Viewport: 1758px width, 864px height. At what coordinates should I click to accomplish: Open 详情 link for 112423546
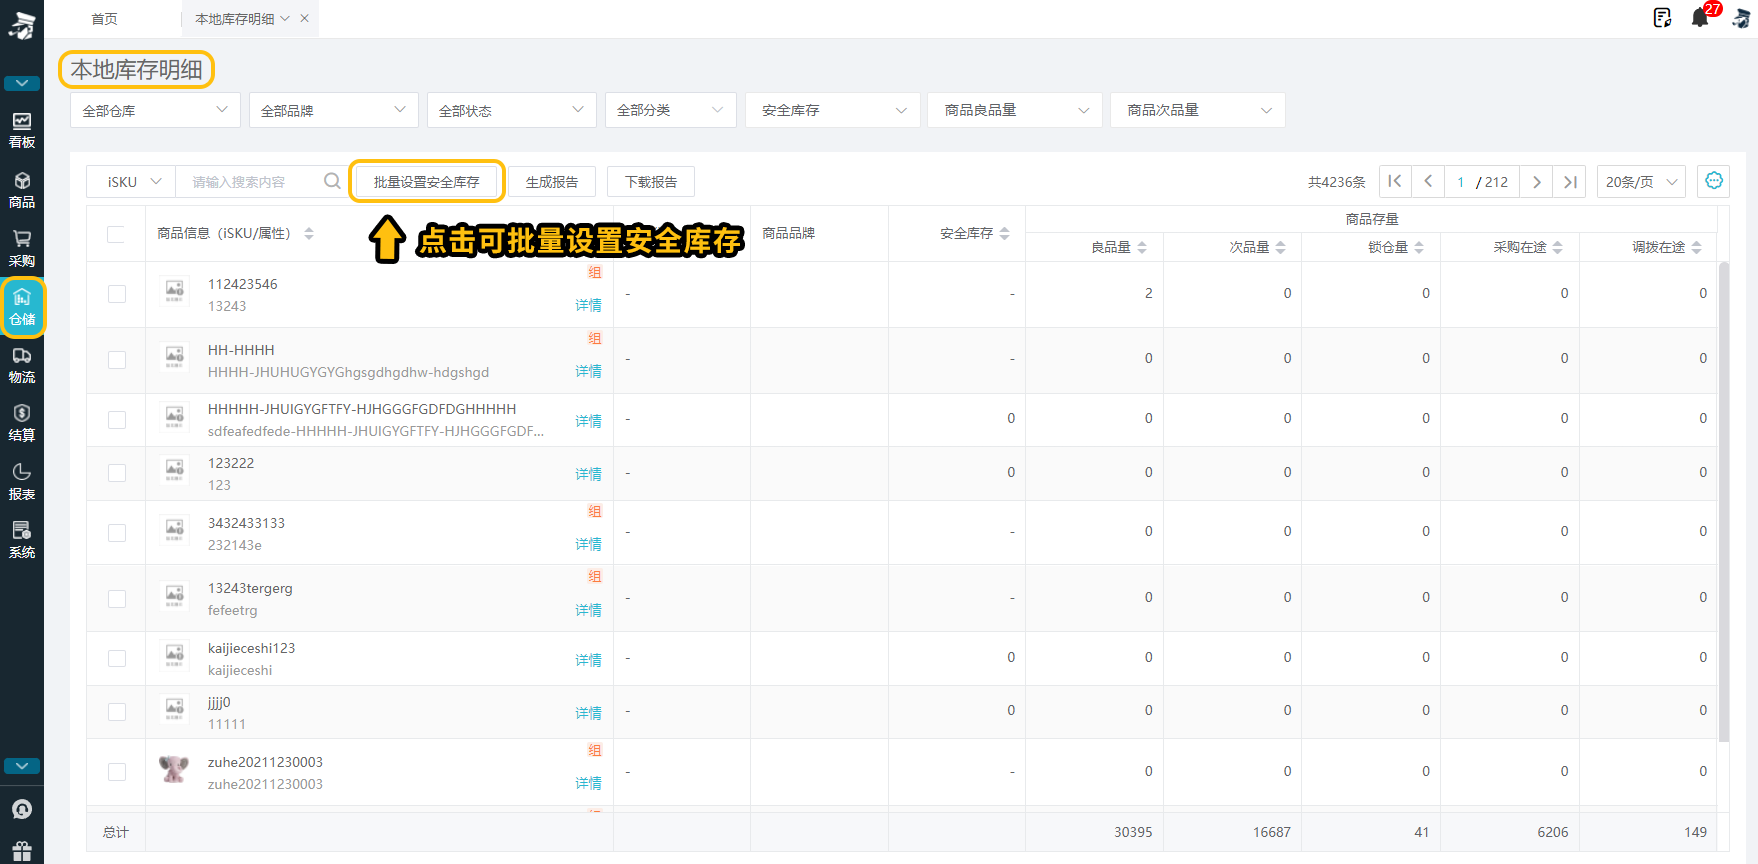pos(588,305)
